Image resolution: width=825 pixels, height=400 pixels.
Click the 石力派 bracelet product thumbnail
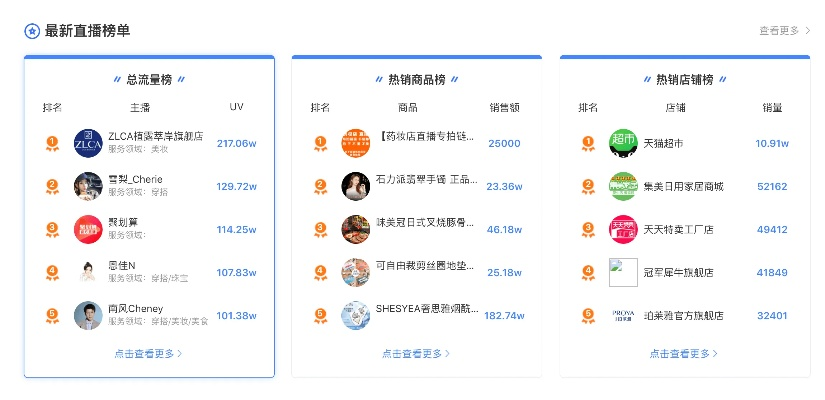click(x=355, y=186)
